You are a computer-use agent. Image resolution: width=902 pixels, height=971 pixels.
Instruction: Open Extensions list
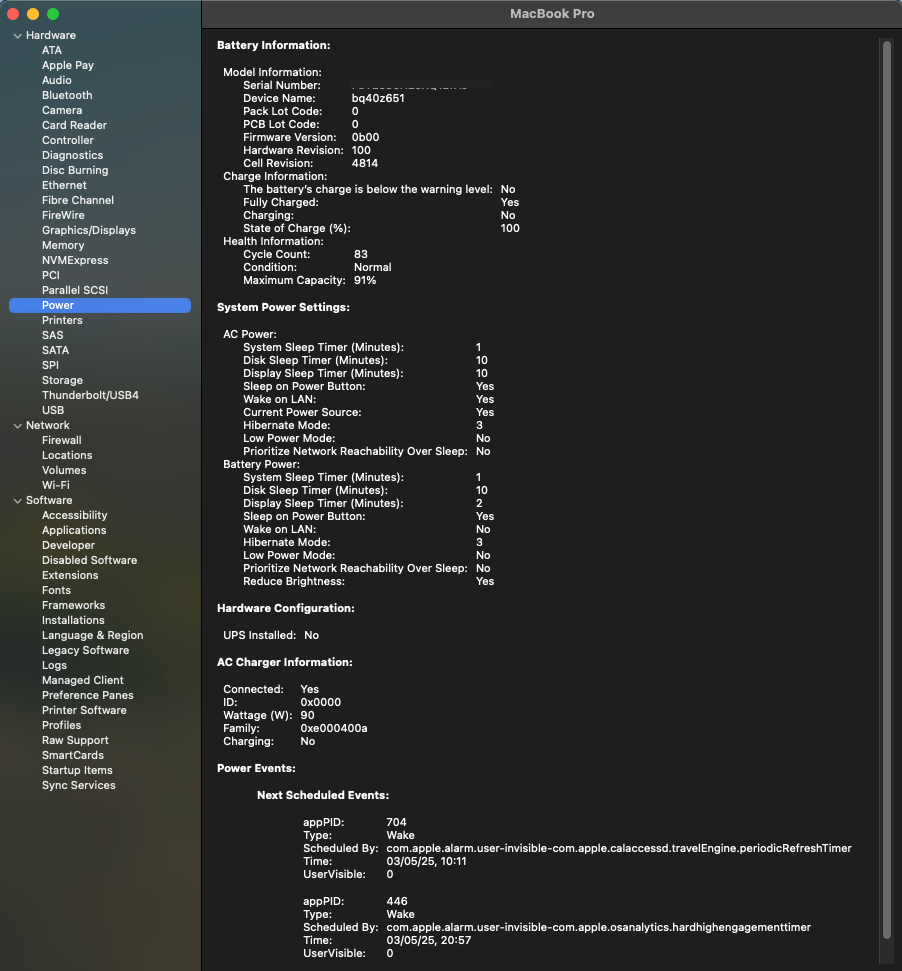[x=70, y=575]
